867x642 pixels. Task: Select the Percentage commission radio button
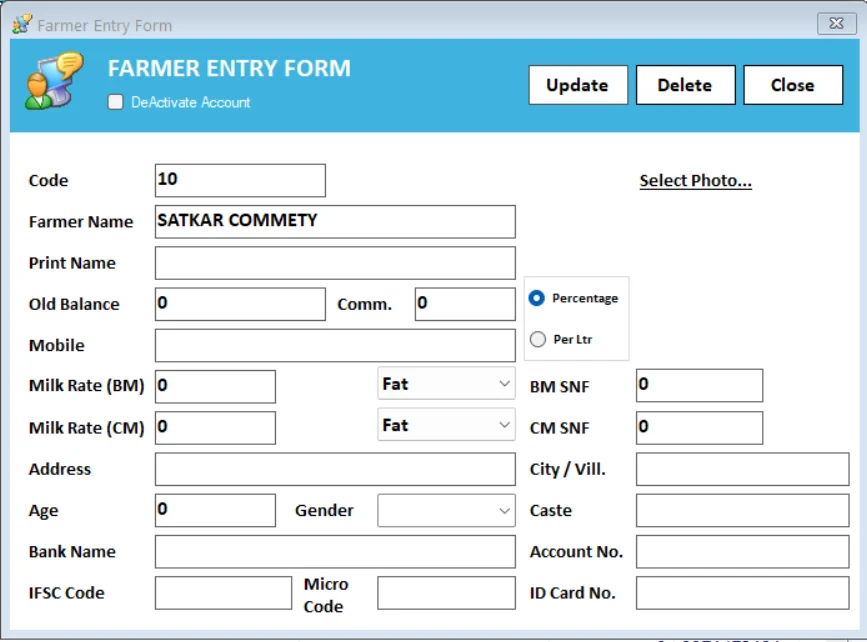[537, 298]
